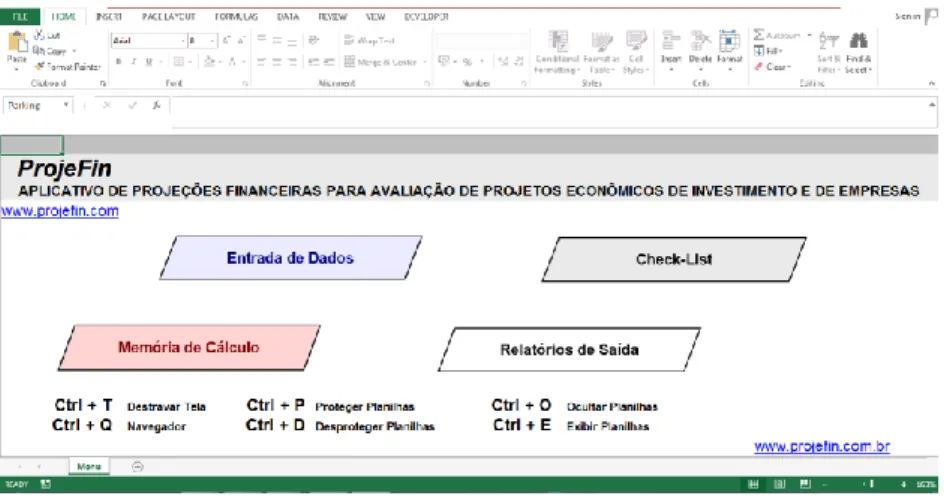
Task: Expand the Name Box dropdown arrow
Action: click(x=66, y=105)
